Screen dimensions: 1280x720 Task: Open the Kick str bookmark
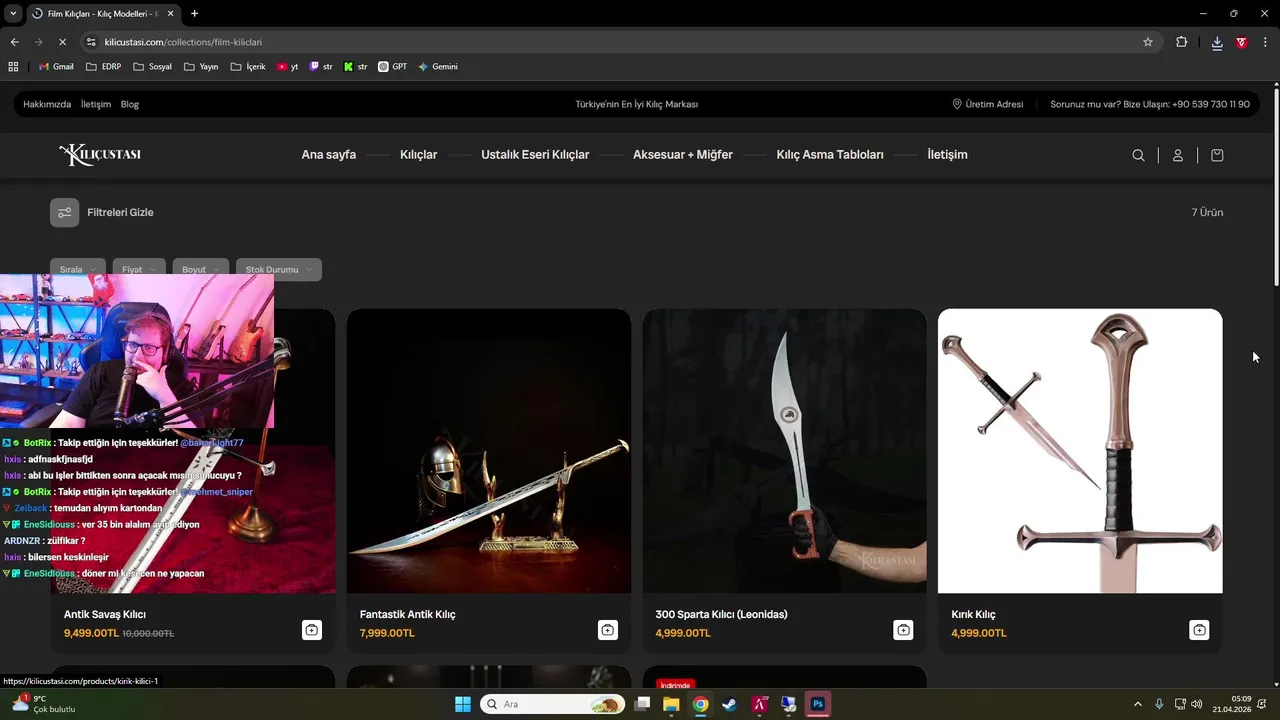[x=355, y=67]
